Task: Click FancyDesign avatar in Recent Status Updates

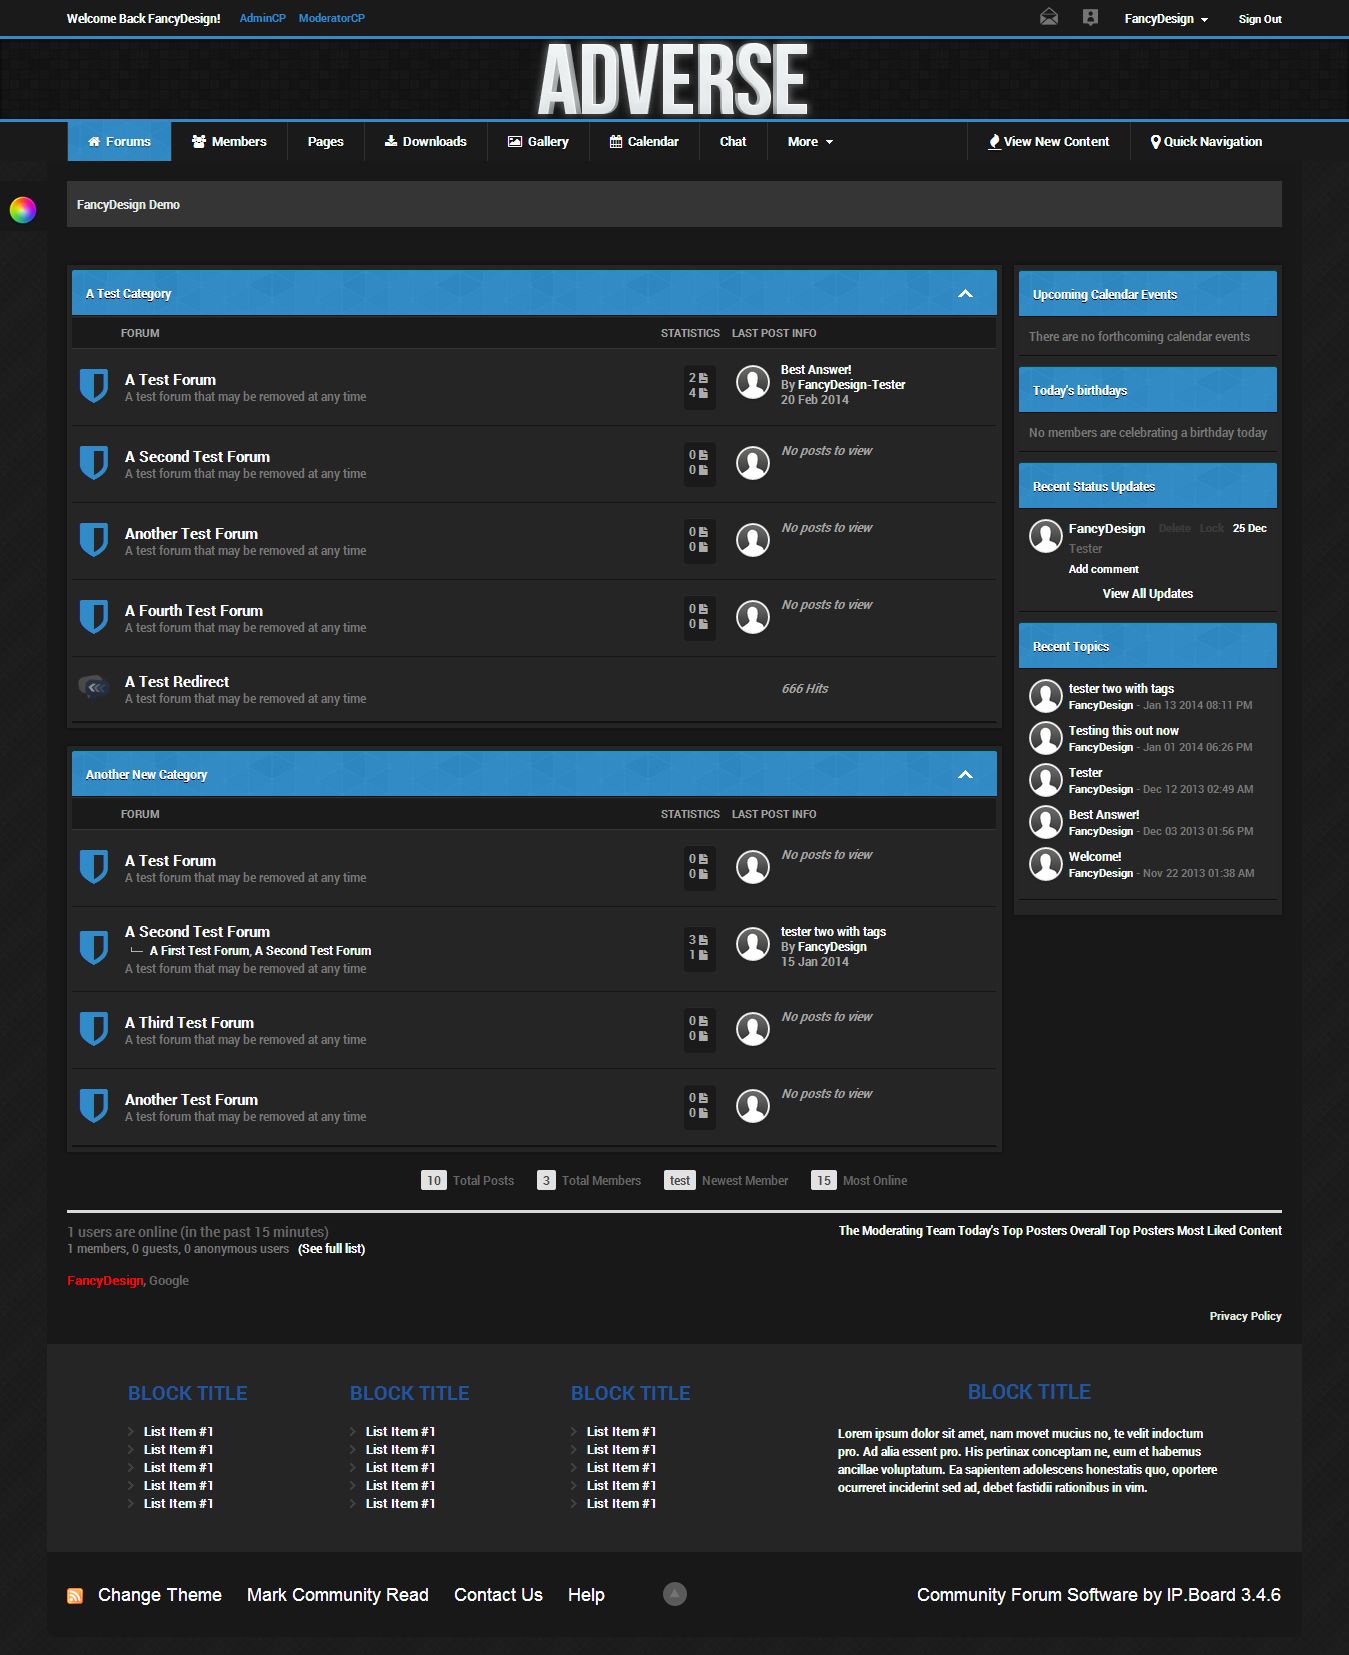Action: 1045,536
